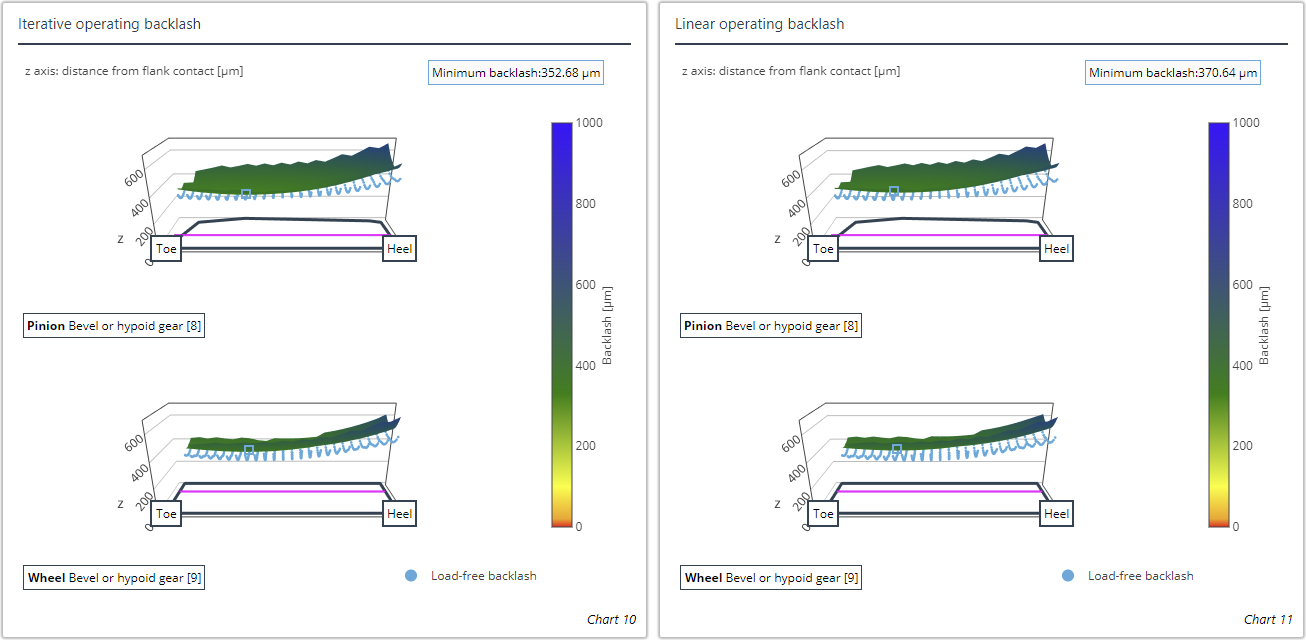Click the Minimum backlash 370.64 µm box
This screenshot has width=1306, height=640.
click(x=1172, y=71)
